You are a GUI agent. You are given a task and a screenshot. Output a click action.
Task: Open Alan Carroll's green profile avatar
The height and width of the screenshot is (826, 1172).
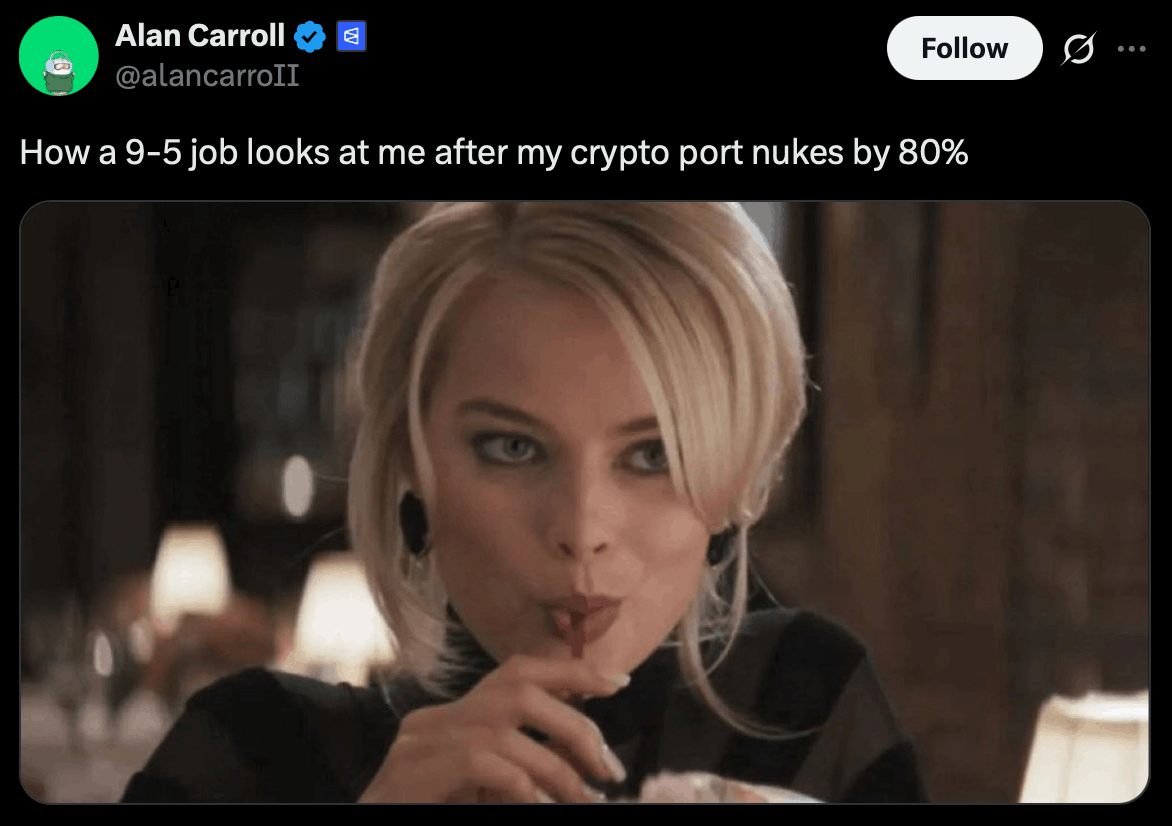click(58, 55)
